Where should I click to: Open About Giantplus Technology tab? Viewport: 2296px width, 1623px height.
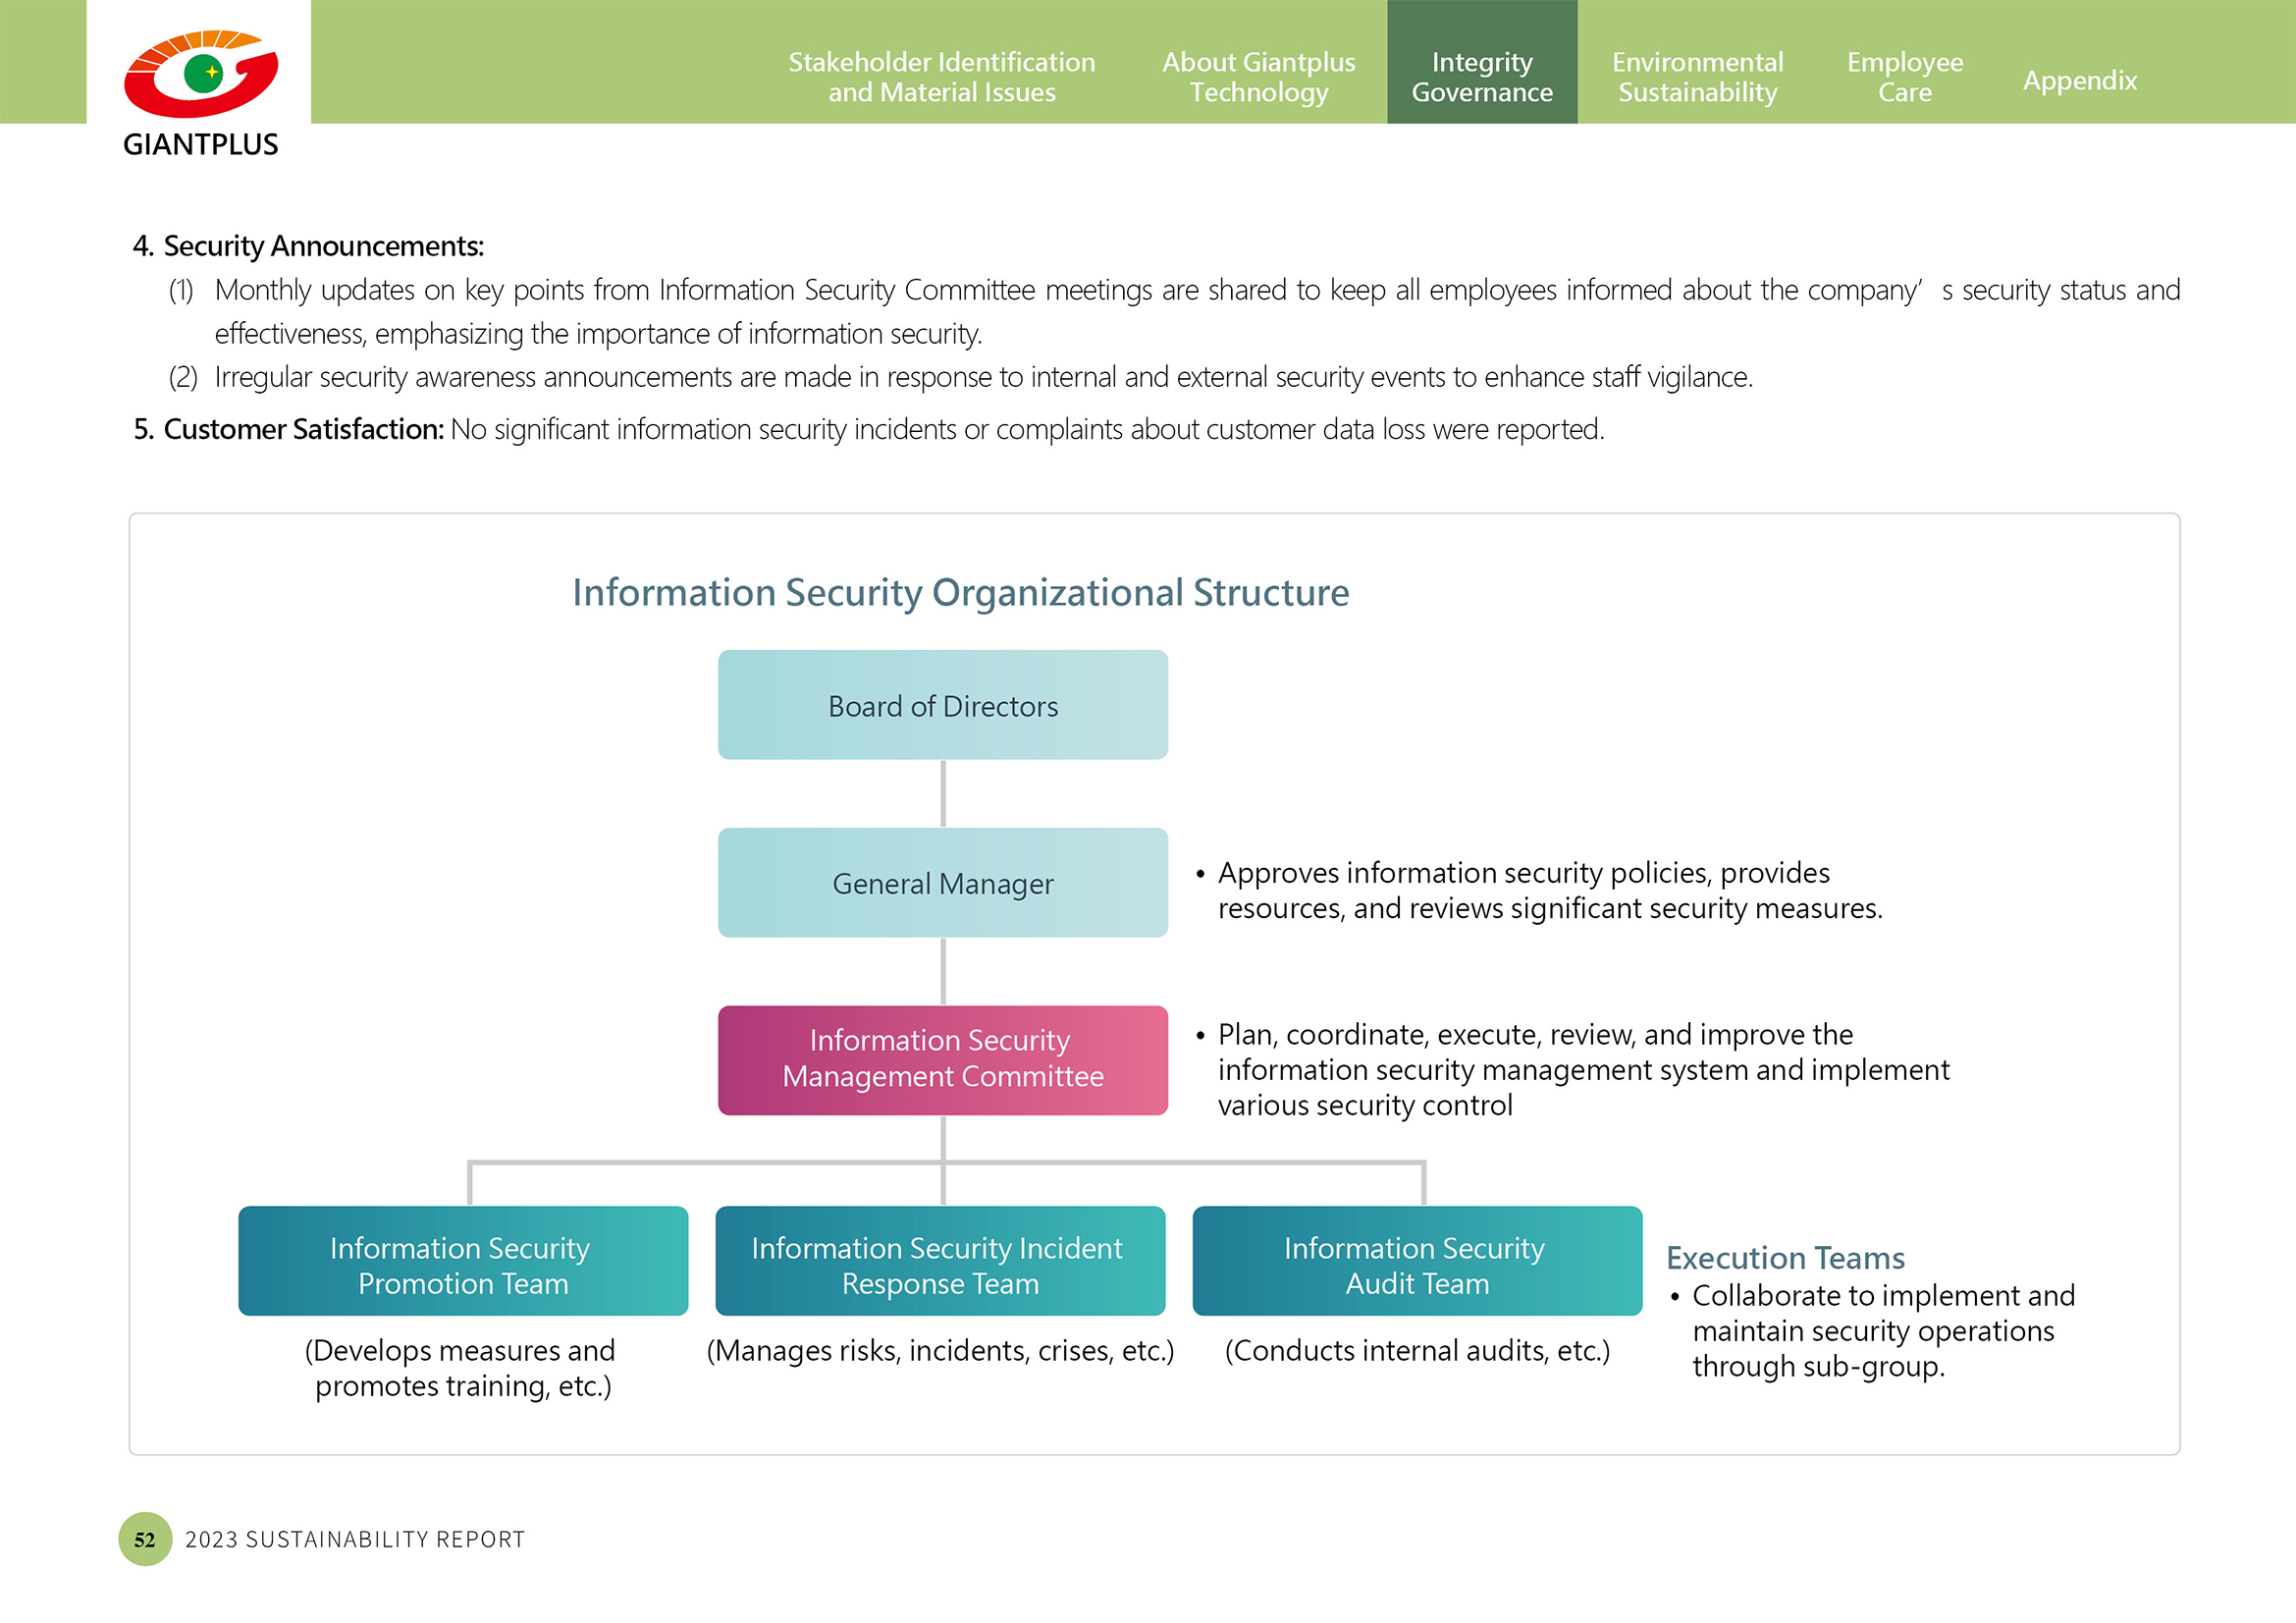1258,77
